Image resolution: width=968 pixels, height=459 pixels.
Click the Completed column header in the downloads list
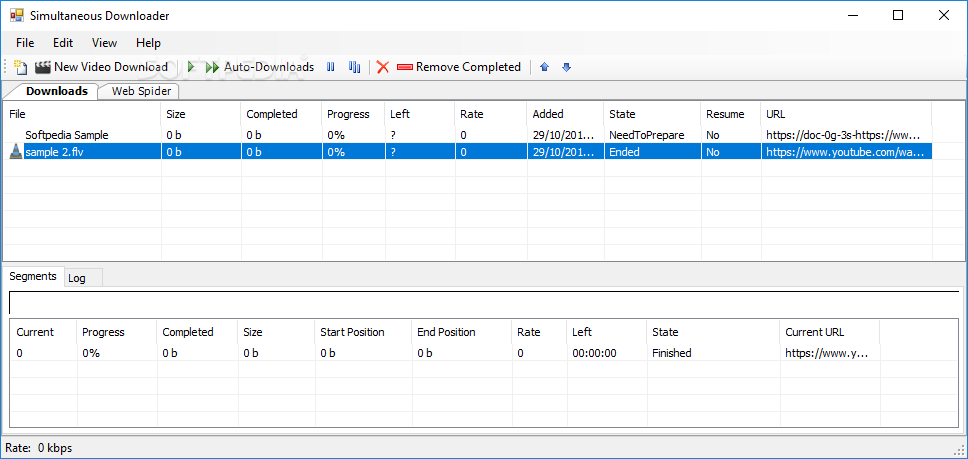click(282, 114)
